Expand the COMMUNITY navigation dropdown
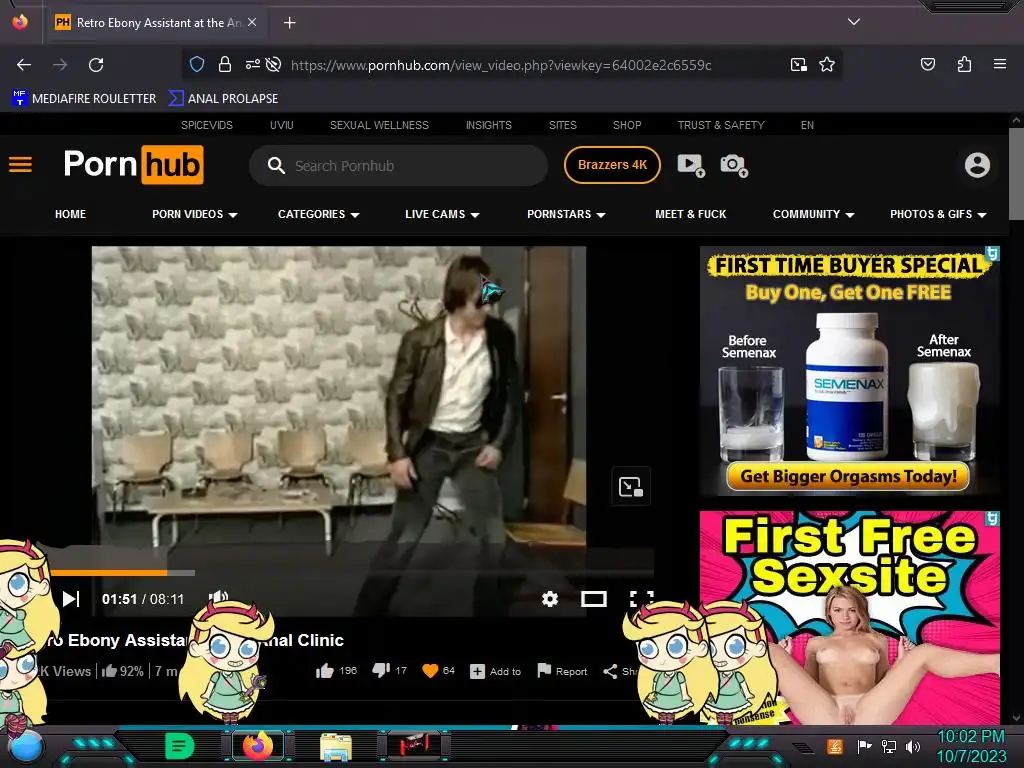The width and height of the screenshot is (1024, 768). click(814, 214)
